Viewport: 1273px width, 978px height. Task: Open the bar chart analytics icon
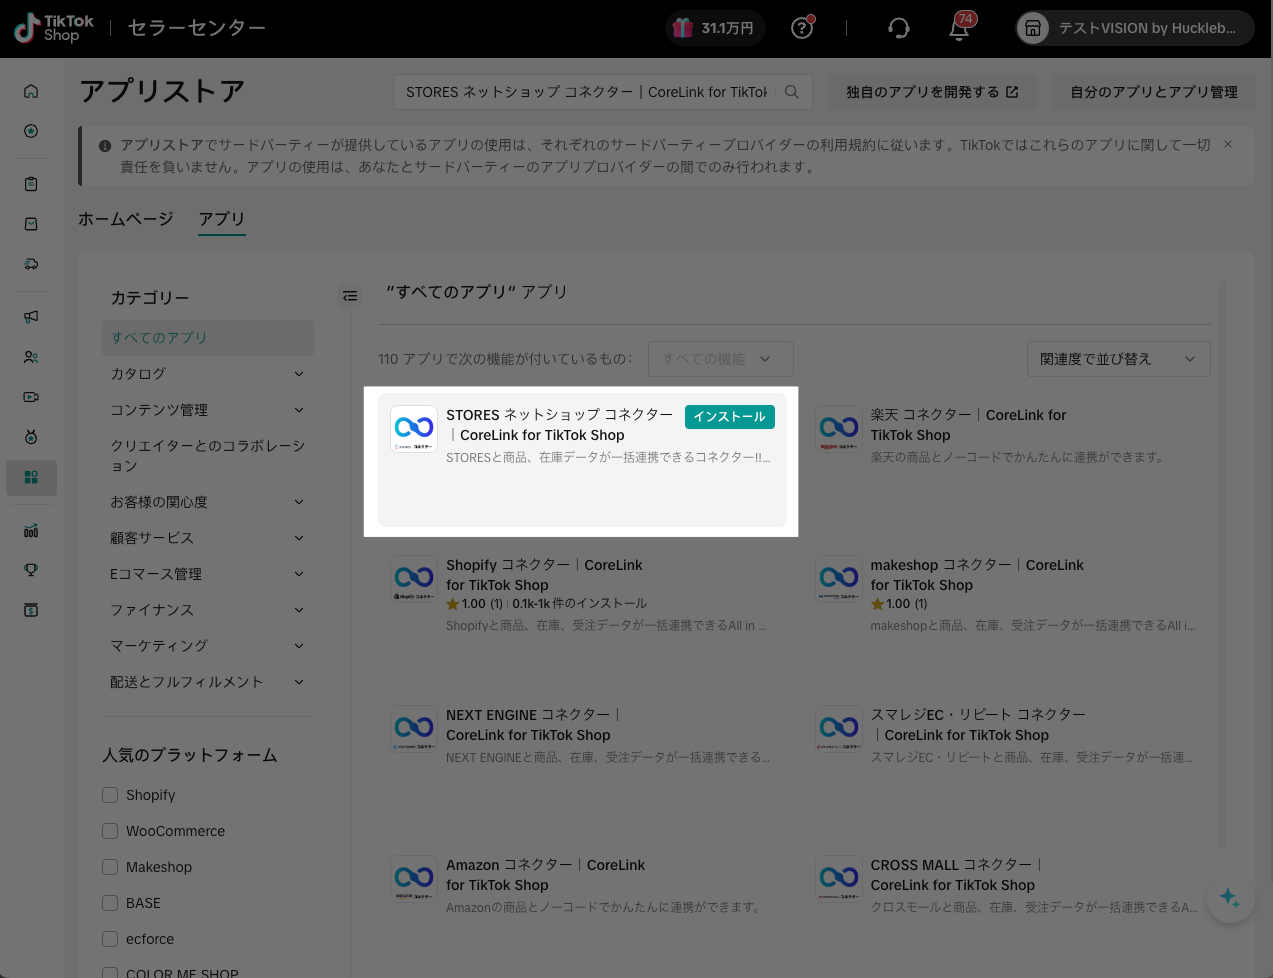tap(31, 530)
